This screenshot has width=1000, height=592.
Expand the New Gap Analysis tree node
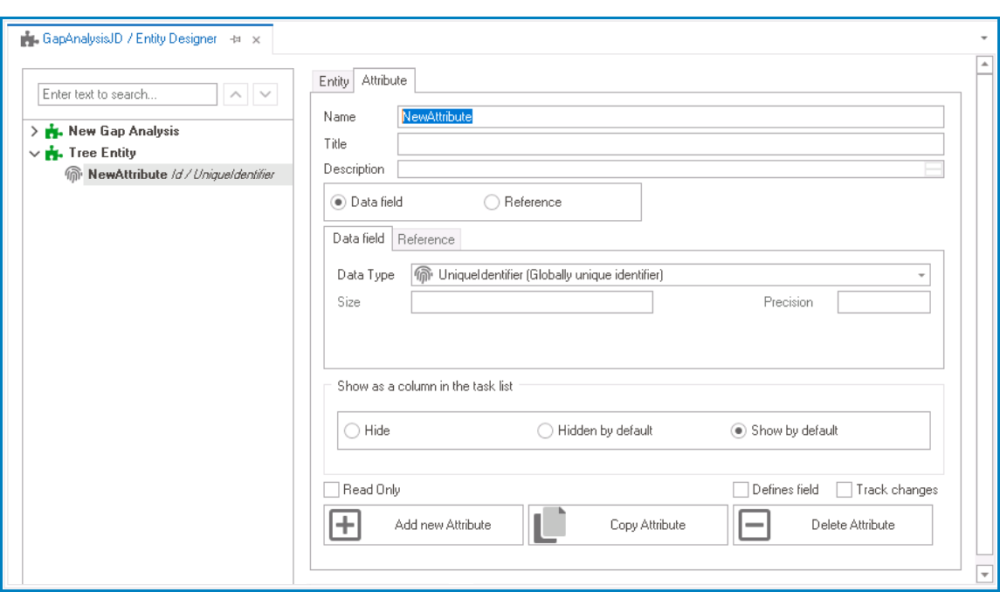(x=35, y=131)
